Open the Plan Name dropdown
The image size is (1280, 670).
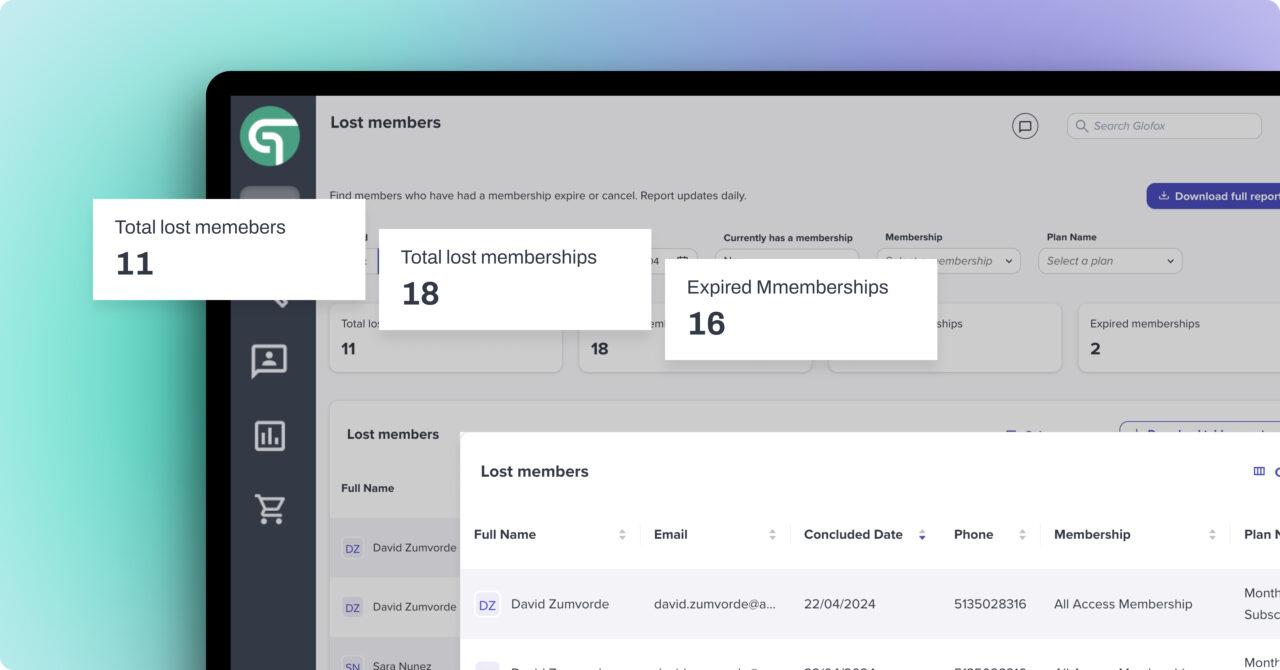(1110, 260)
